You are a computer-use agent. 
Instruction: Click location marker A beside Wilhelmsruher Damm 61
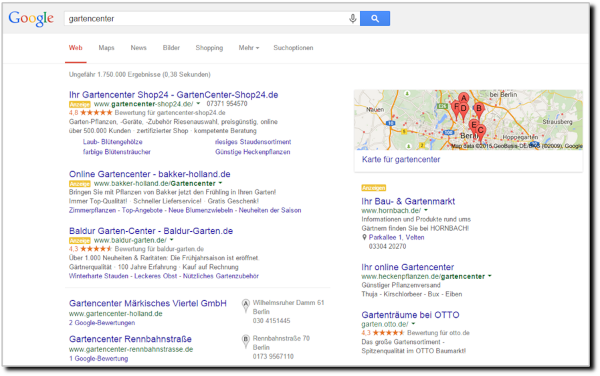click(246, 305)
